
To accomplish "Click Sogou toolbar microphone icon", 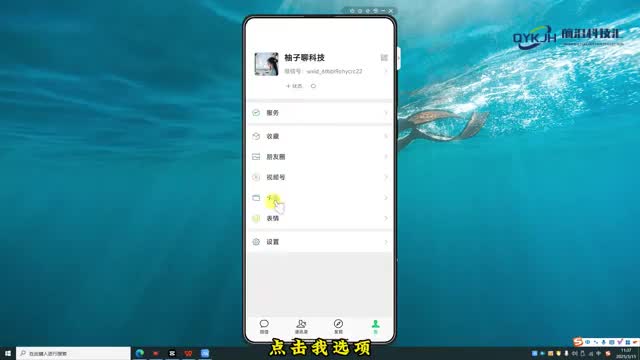I will coord(604,342).
